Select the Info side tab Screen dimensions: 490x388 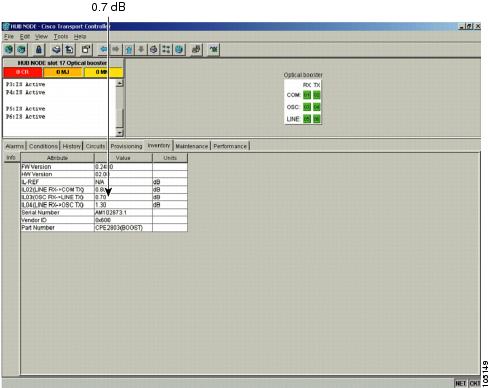(x=11, y=158)
